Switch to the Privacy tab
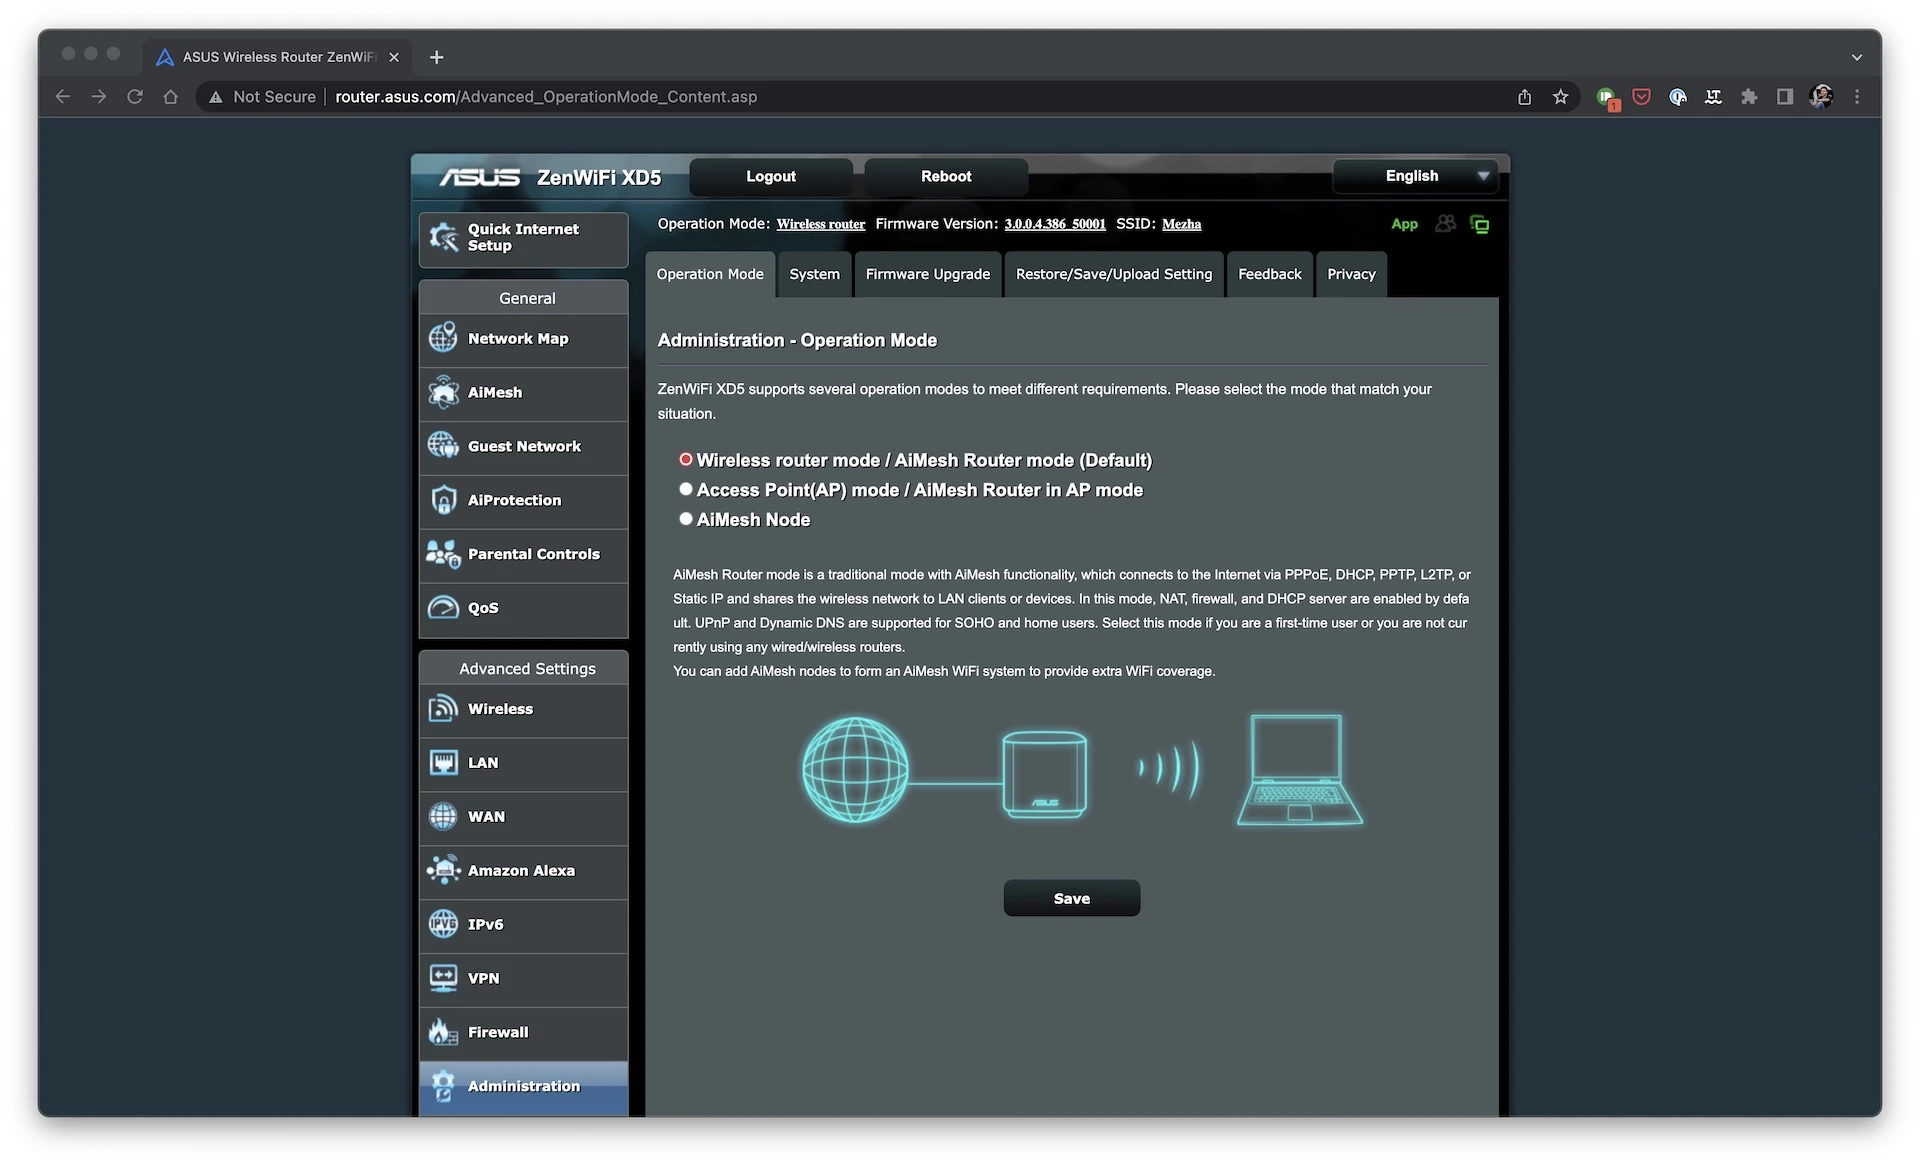Viewport: 1920px width, 1164px height. coord(1351,274)
